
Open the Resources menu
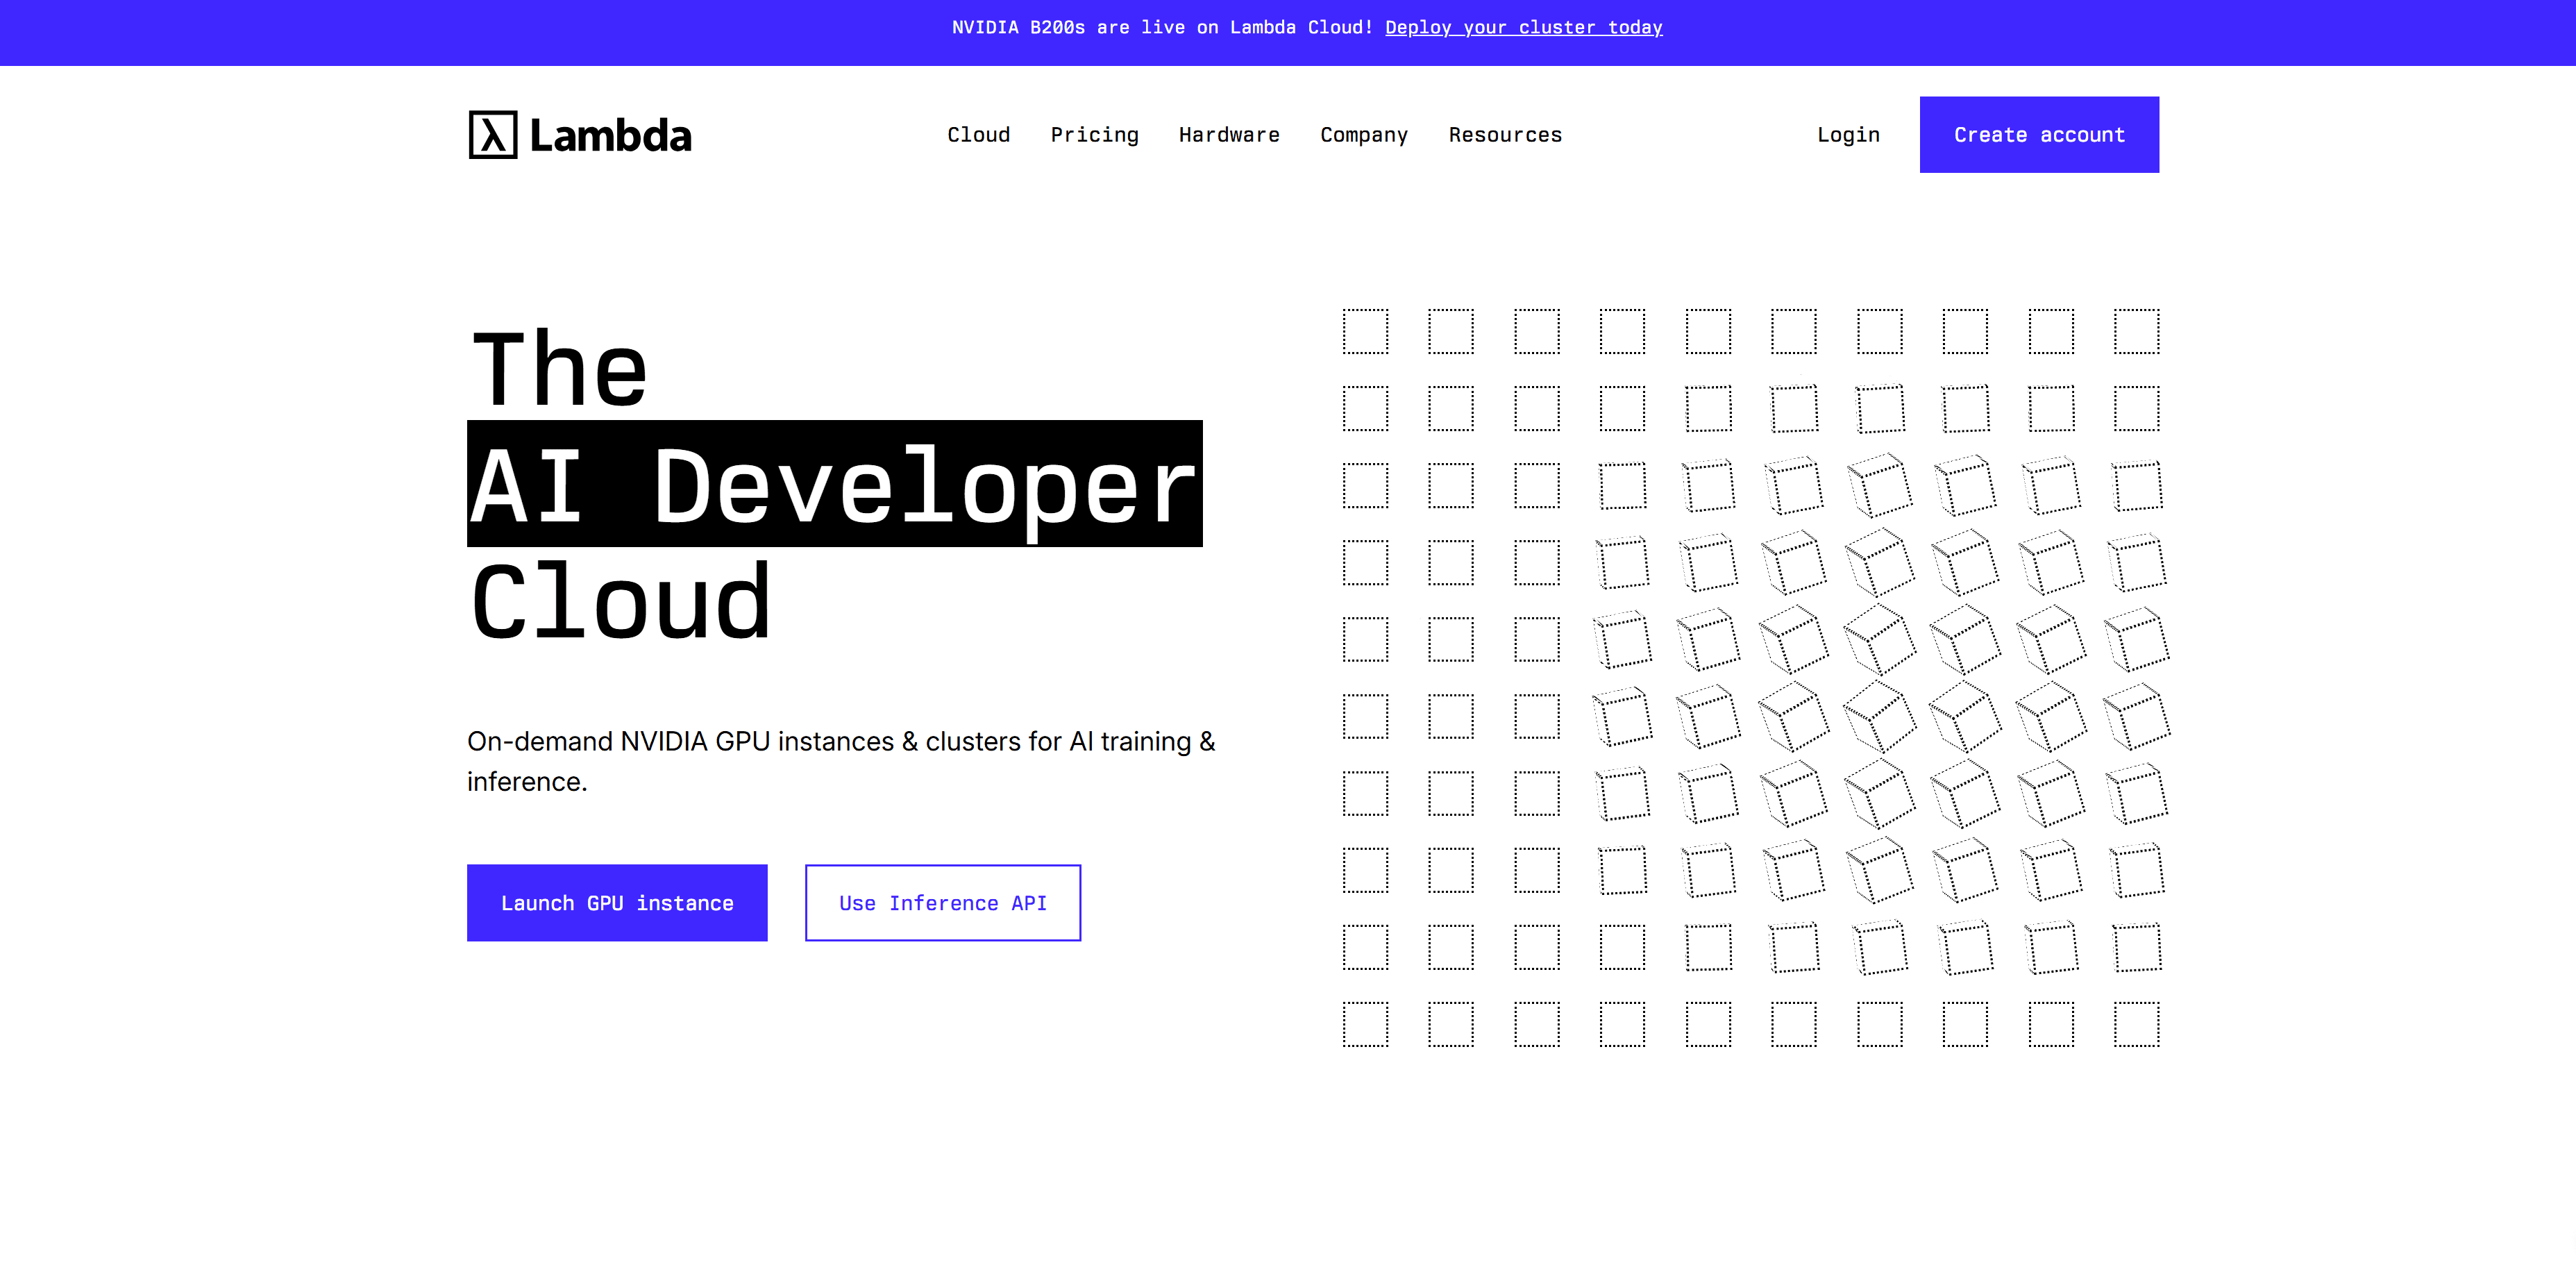(1505, 135)
